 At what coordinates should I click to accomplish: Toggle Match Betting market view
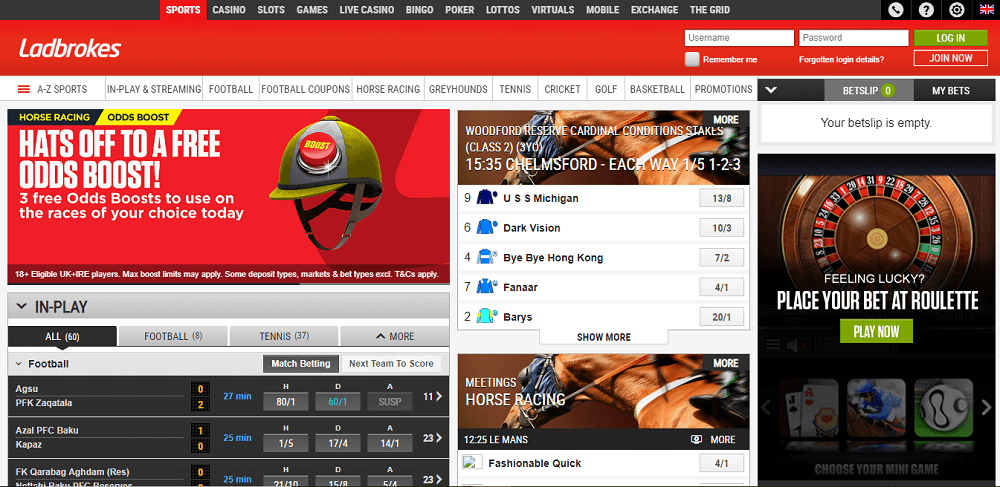[300, 364]
